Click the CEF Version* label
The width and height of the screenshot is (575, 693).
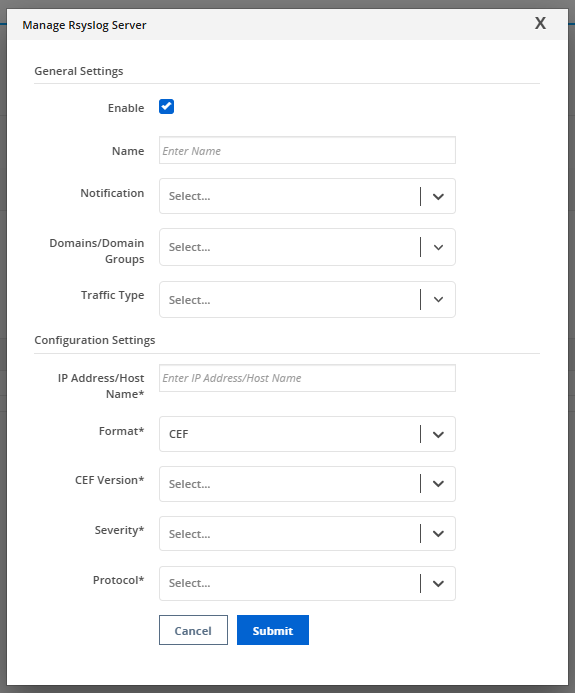click(110, 480)
